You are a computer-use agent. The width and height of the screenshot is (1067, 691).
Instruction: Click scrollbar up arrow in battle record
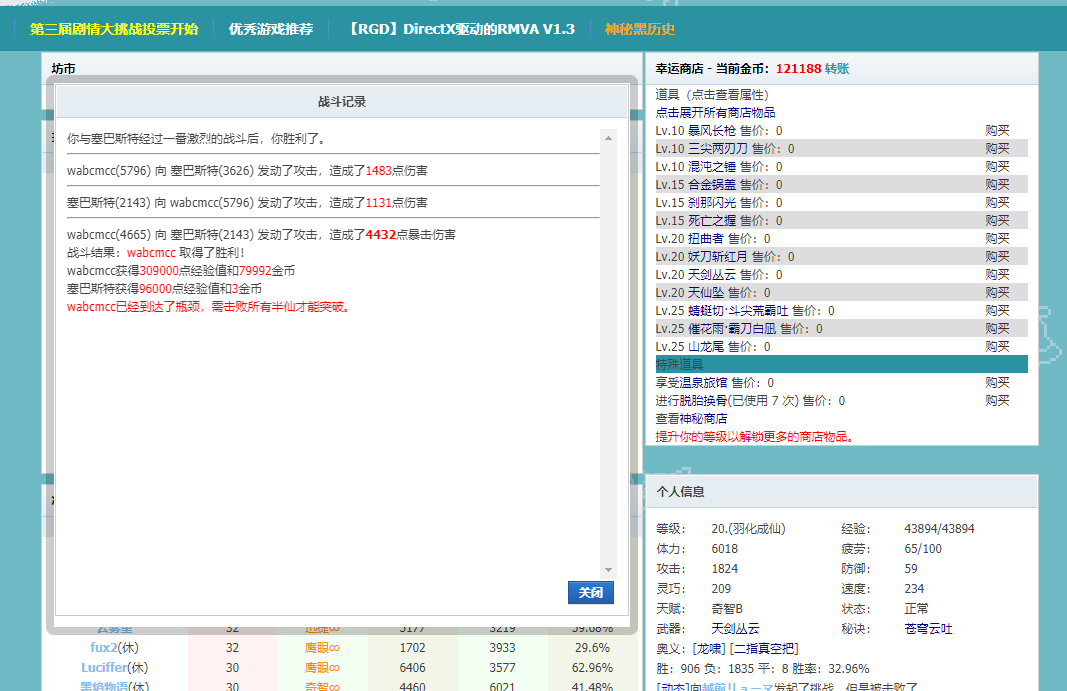coord(608,138)
